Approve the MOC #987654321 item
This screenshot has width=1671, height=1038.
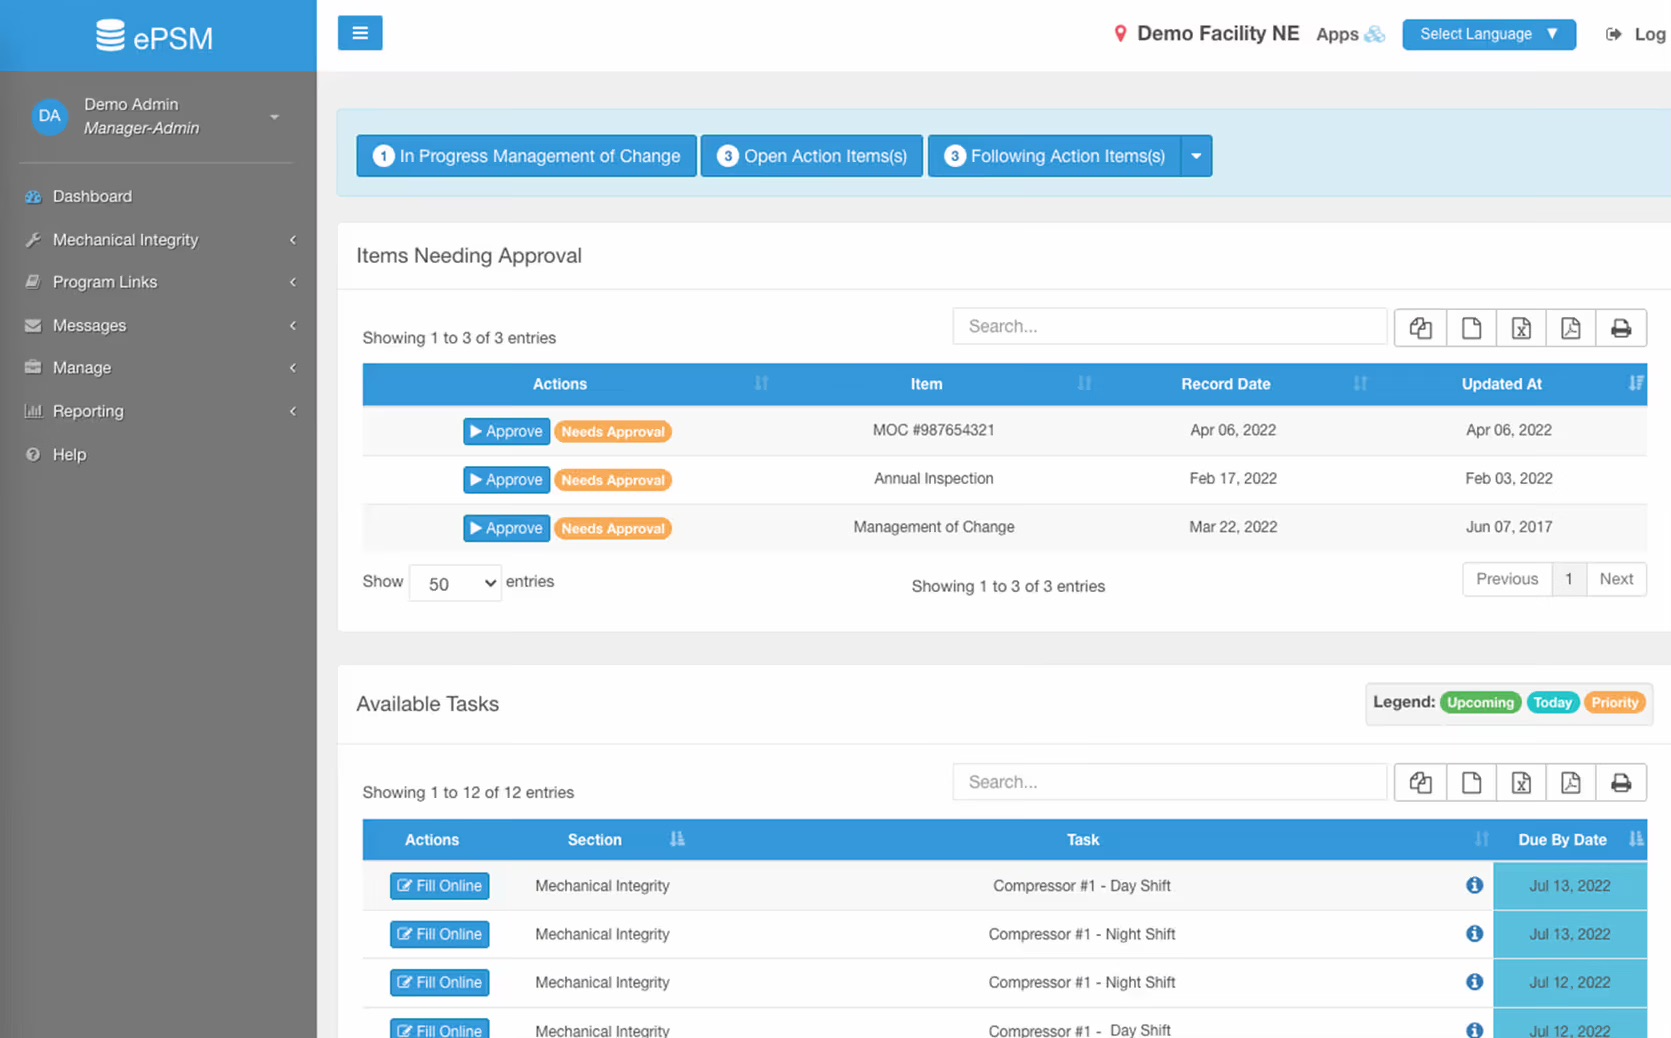[x=506, y=431]
